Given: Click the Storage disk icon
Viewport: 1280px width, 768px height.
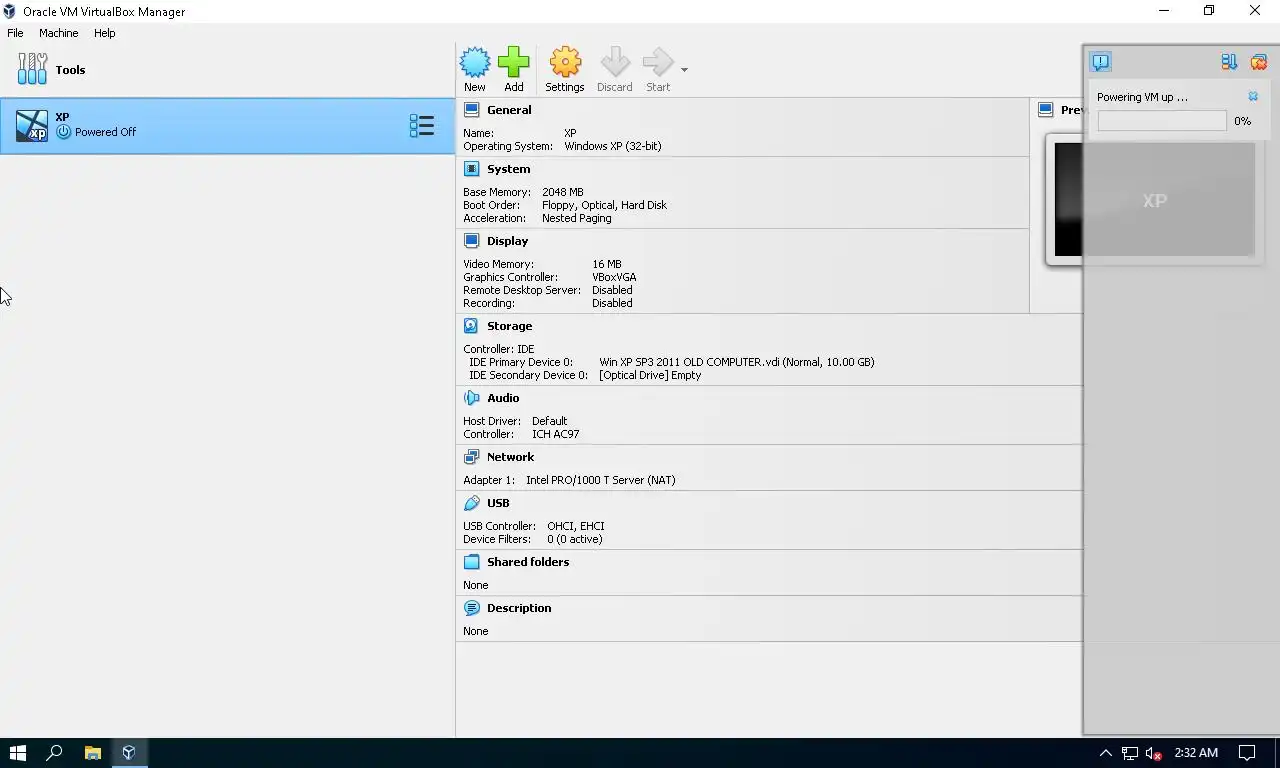Looking at the screenshot, I should pos(471,326).
